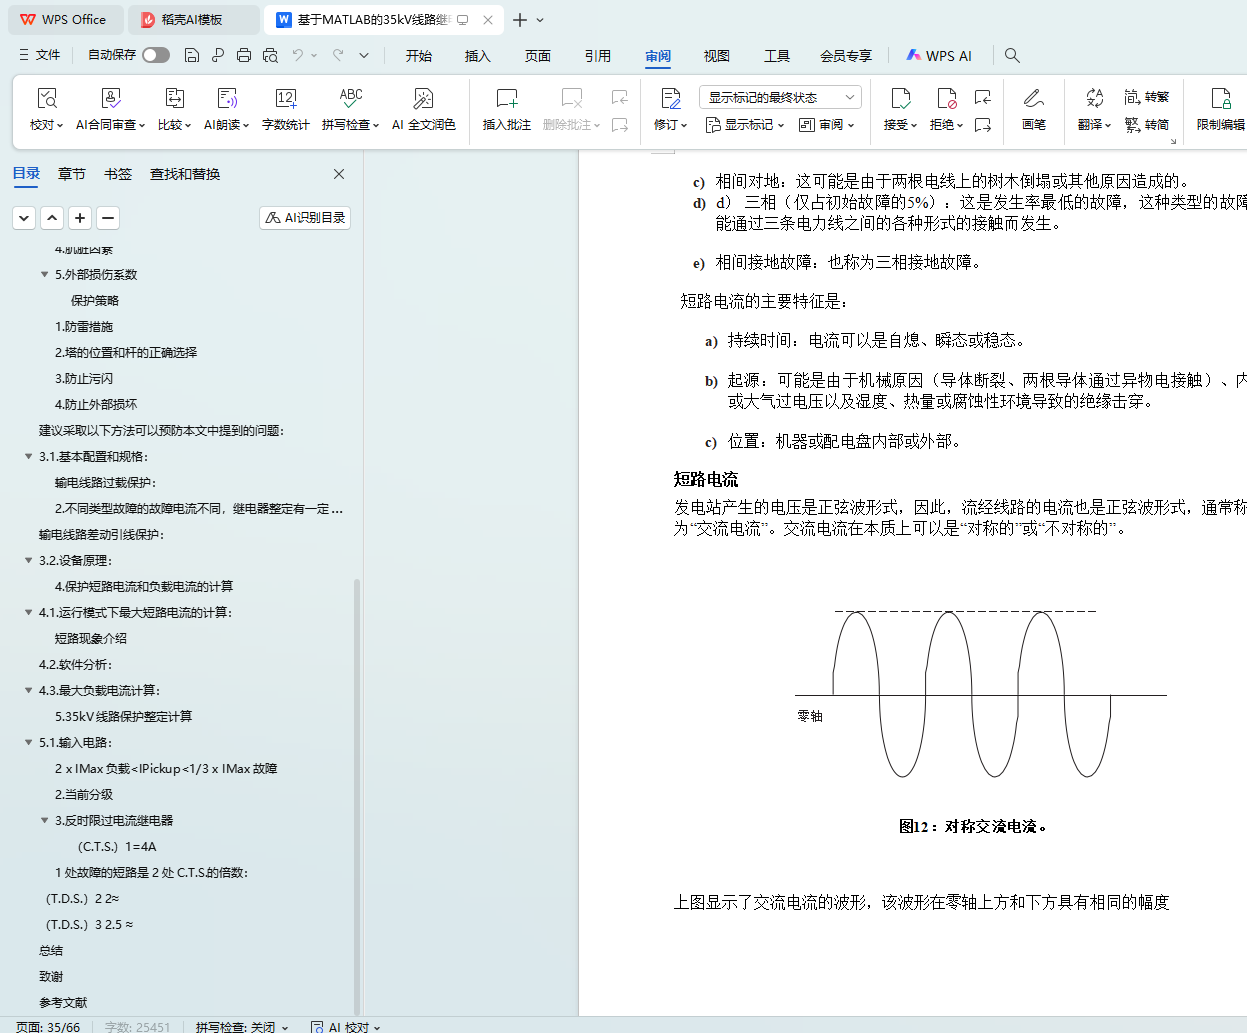This screenshot has width=1247, height=1033.
Task: Open the 显示标记的最终状态 dropdown
Action: click(x=780, y=97)
